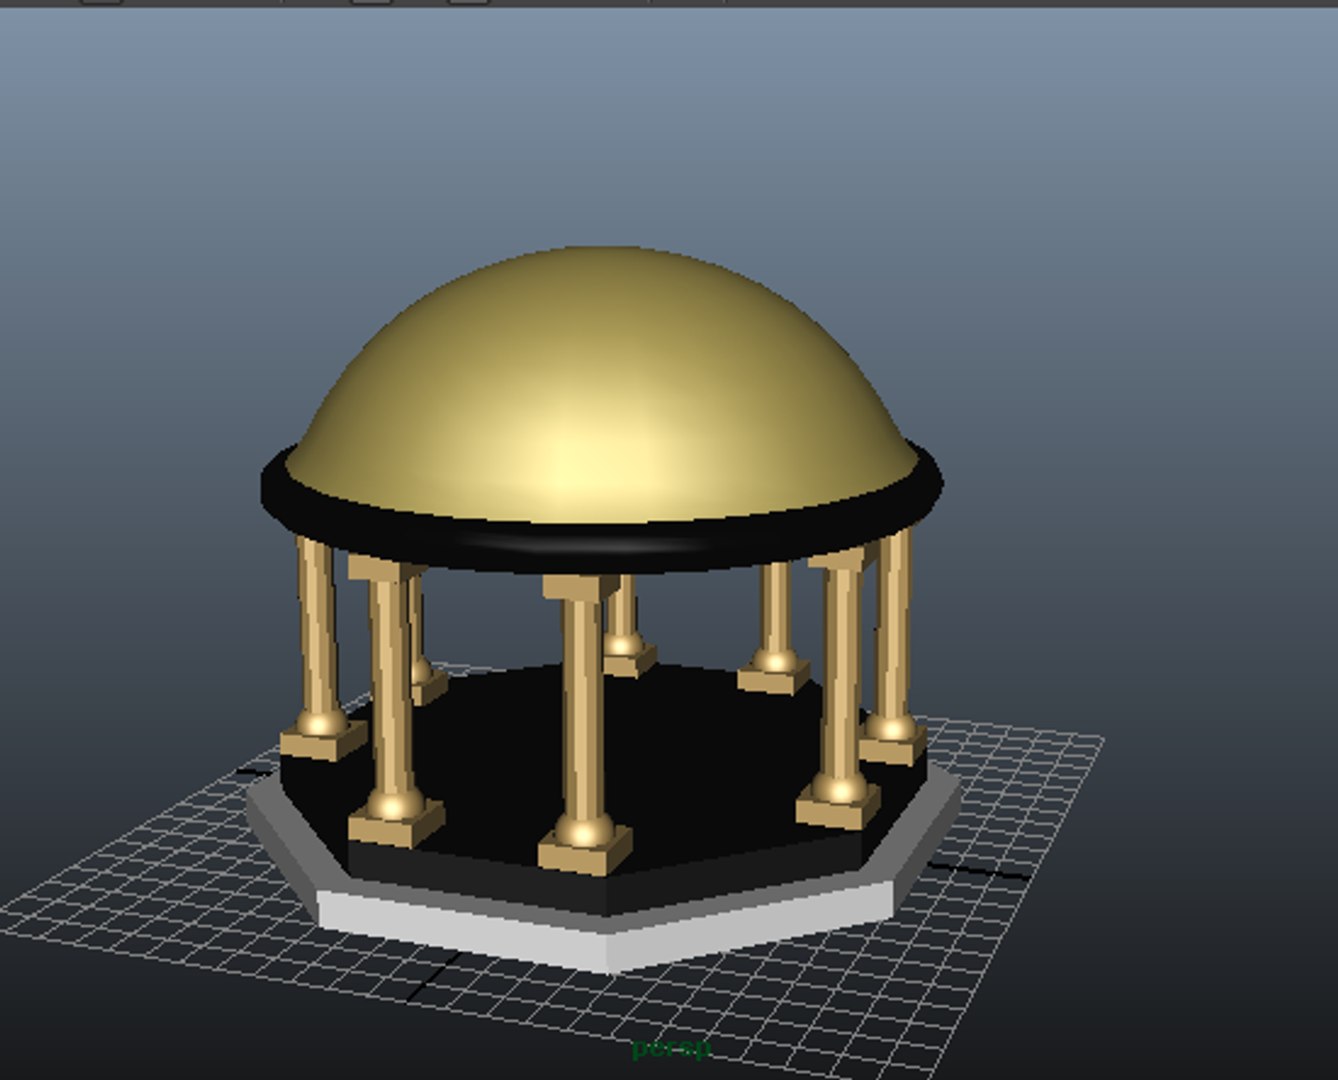Pick the rightmost column's base block

tap(892, 747)
